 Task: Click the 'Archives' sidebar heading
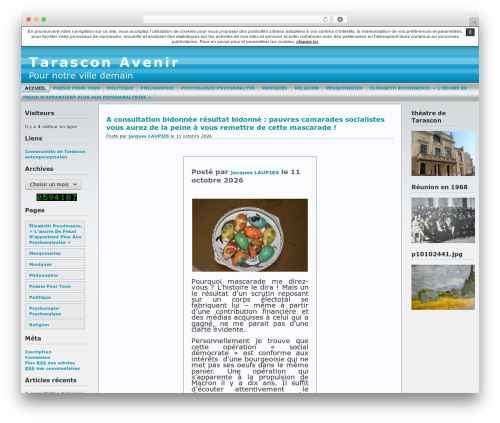pyautogui.click(x=39, y=169)
